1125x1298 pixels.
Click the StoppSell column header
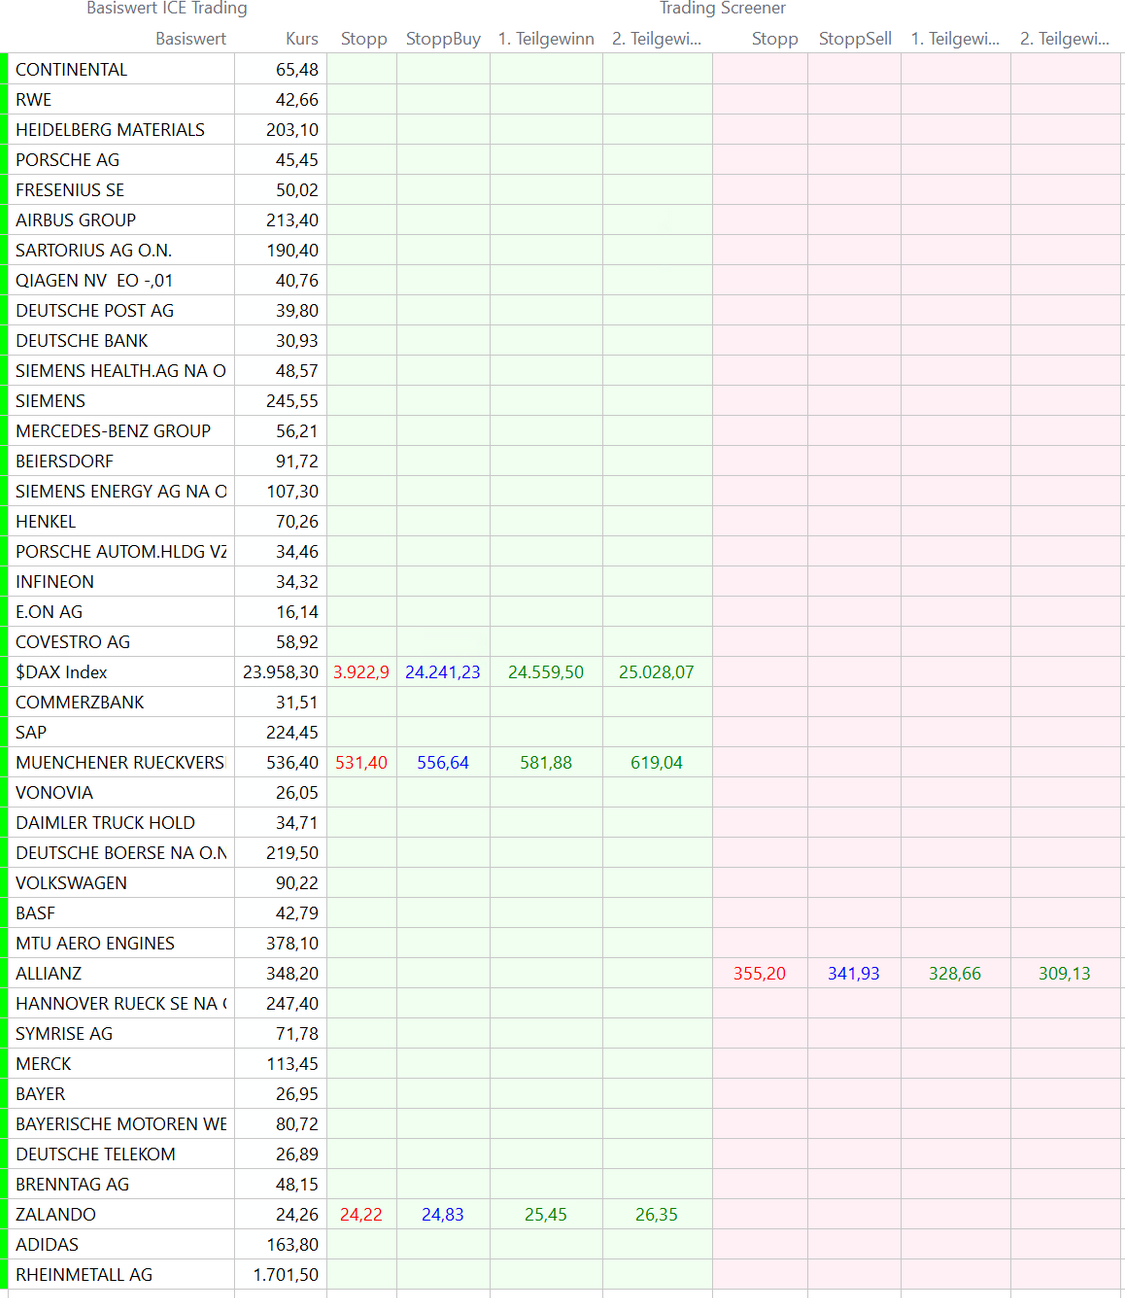pyautogui.click(x=855, y=39)
